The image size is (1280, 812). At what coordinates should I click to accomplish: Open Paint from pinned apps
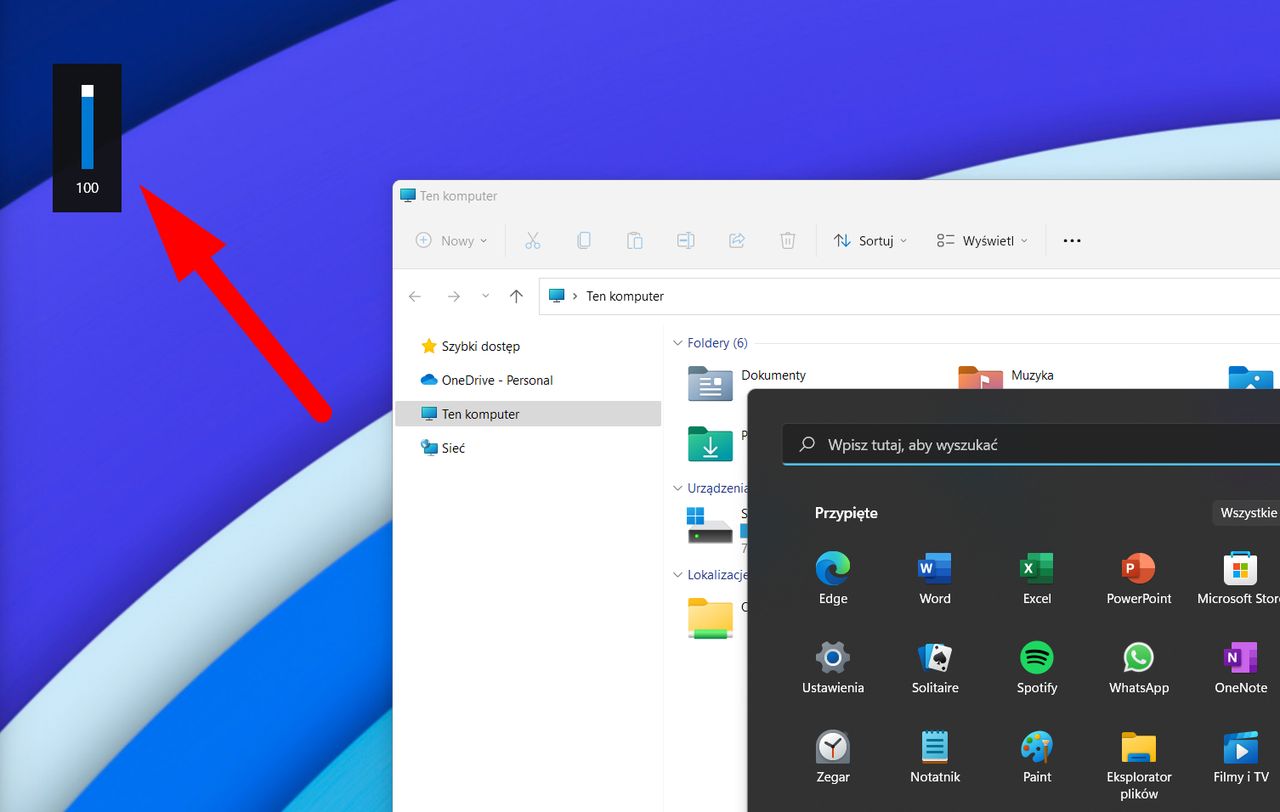coord(1037,757)
